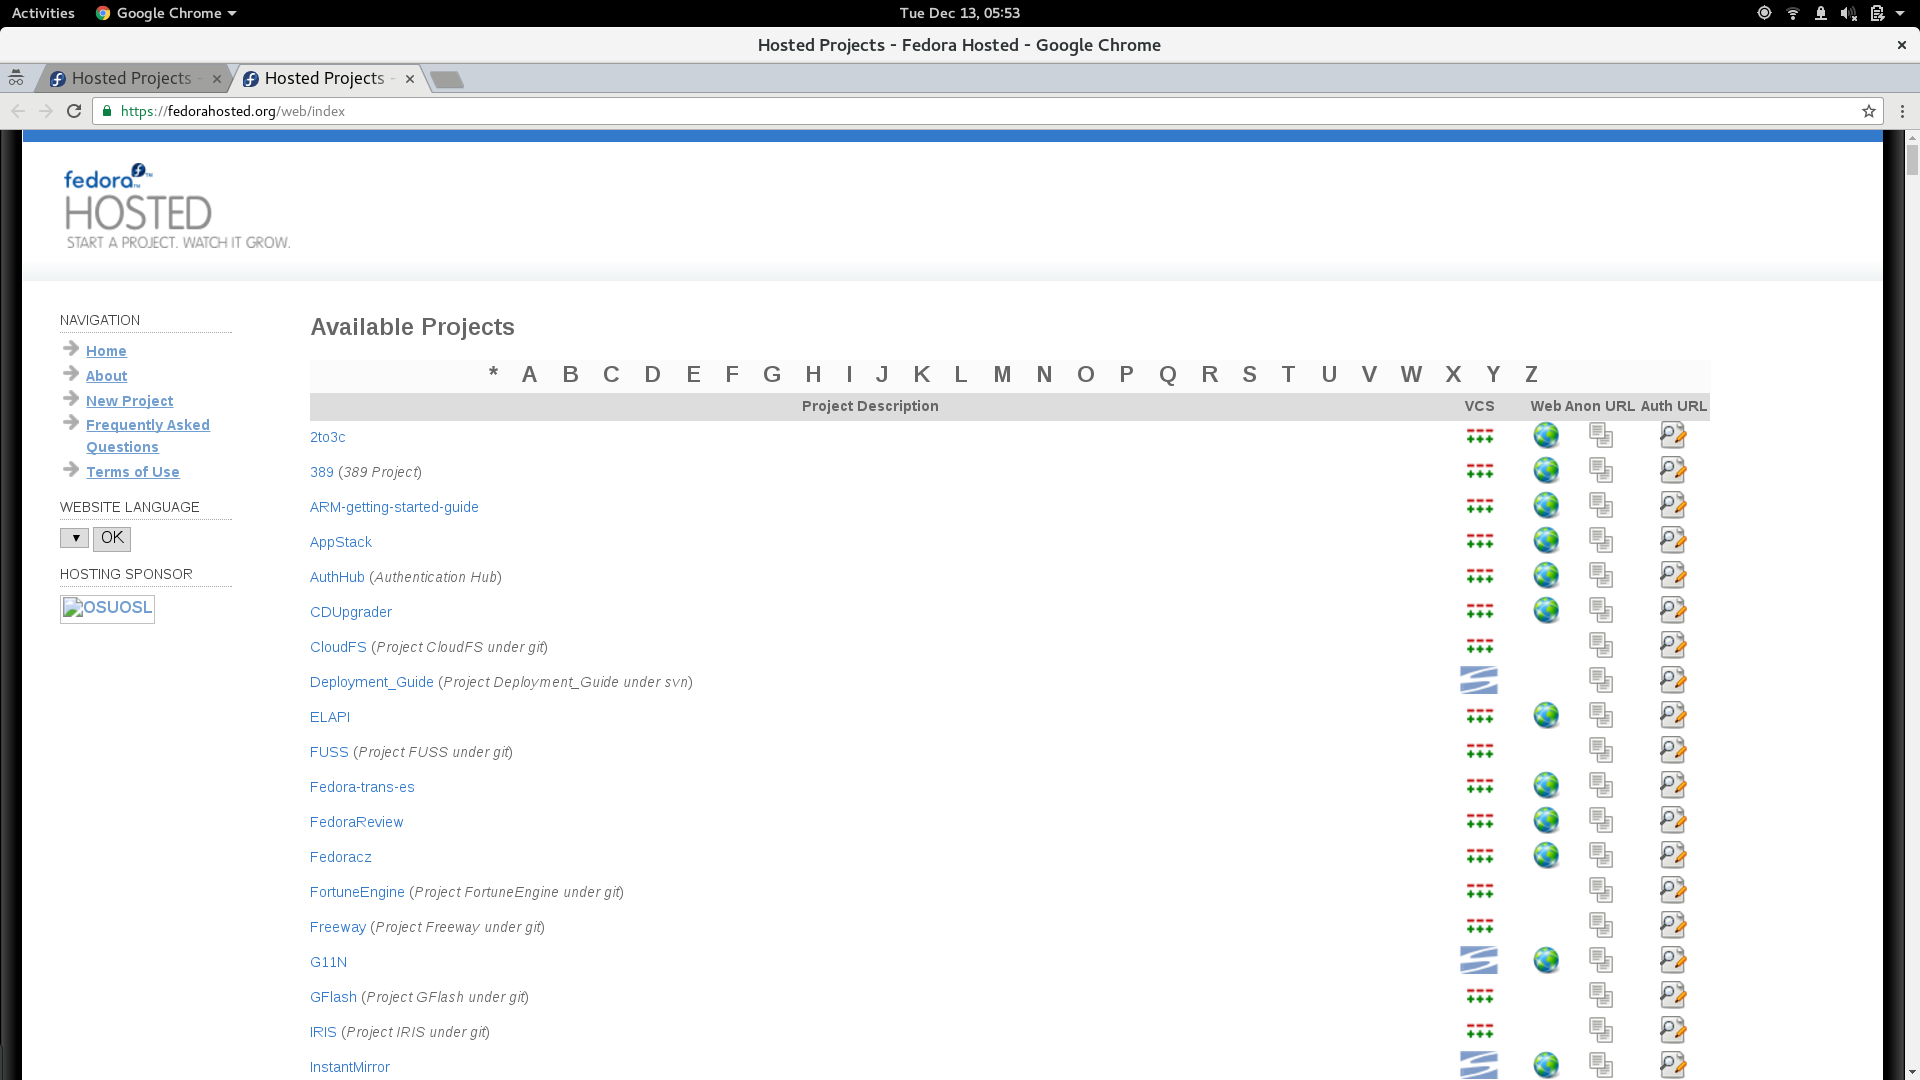Image resolution: width=1920 pixels, height=1080 pixels.
Task: Click Anon URL copy icon for 389
Action: 1601,470
